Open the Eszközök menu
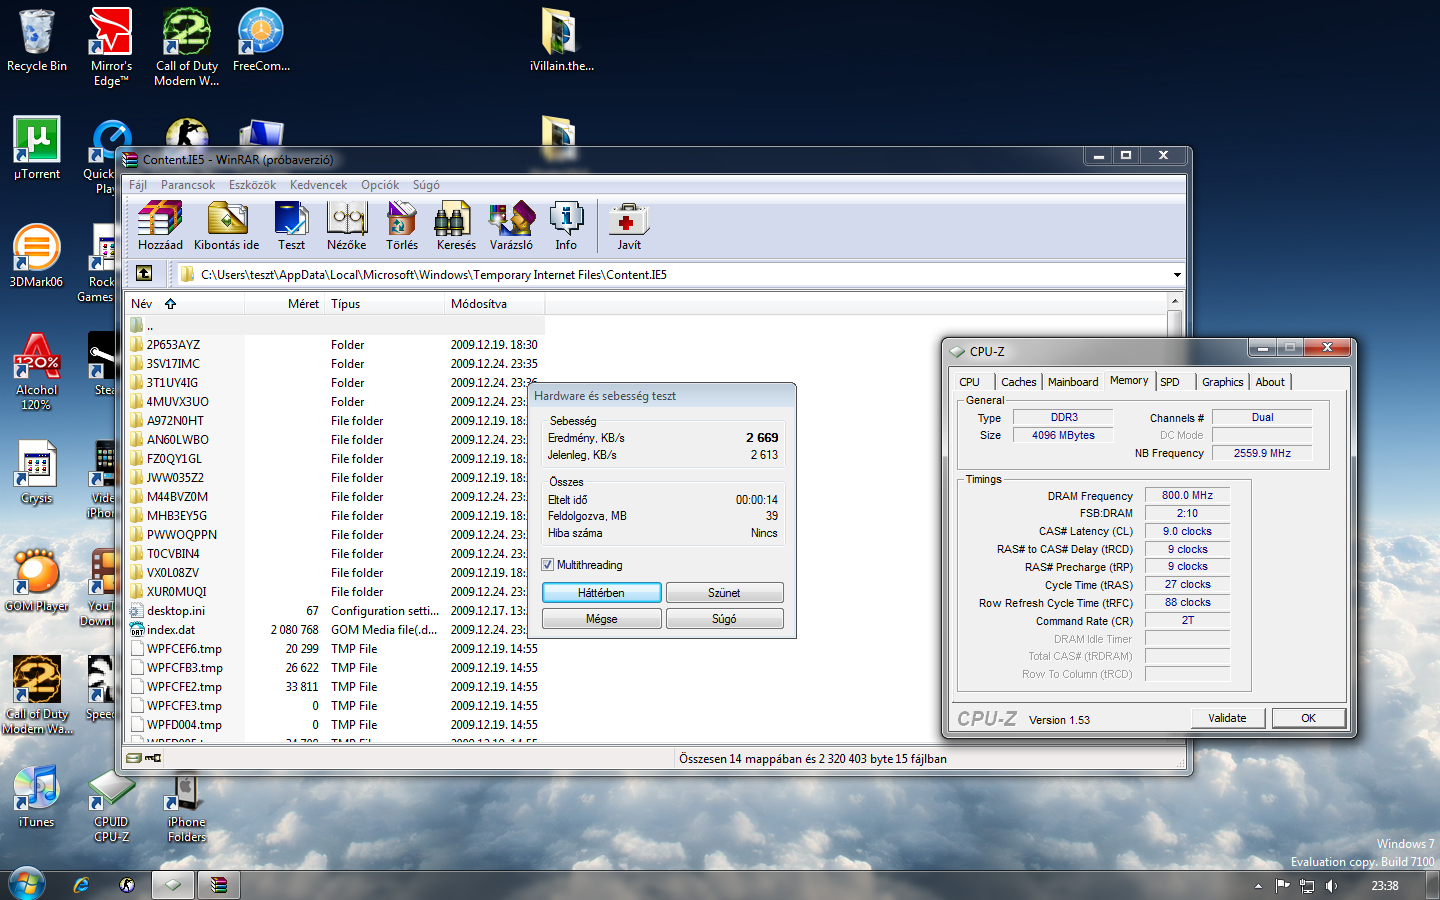 coord(252,185)
